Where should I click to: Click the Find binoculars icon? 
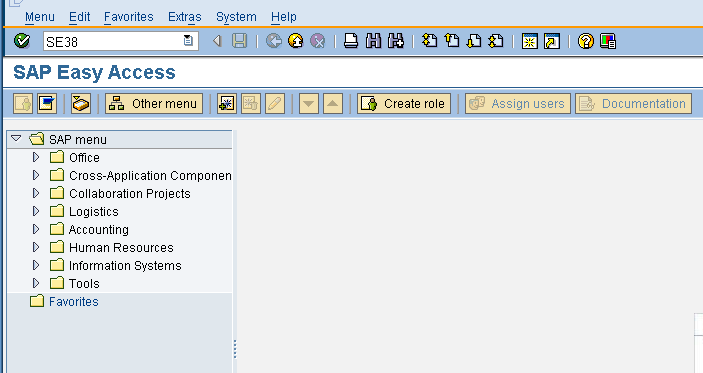(x=373, y=41)
